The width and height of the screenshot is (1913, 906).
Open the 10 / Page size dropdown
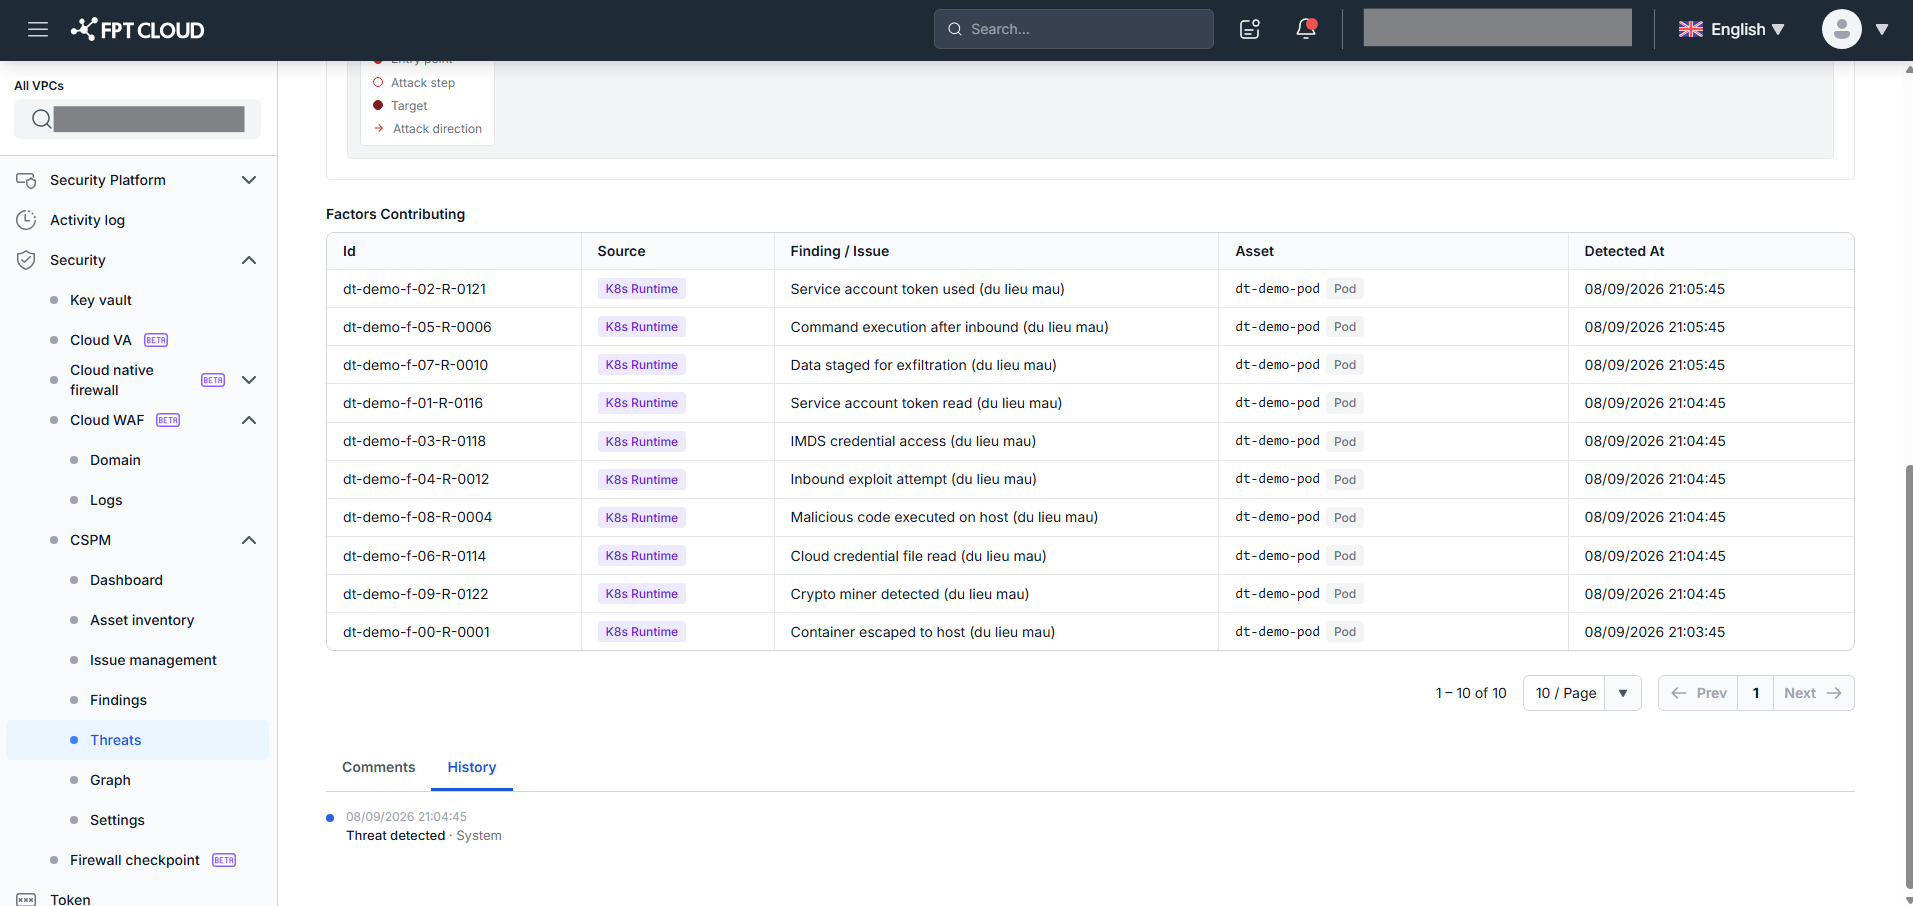click(x=1582, y=693)
